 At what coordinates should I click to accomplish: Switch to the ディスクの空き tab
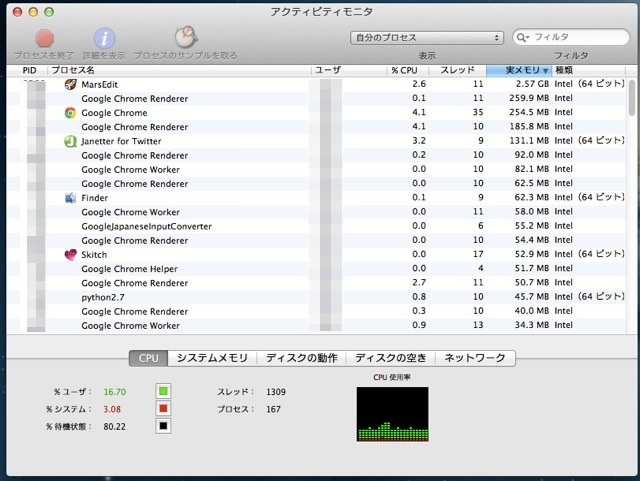[391, 358]
